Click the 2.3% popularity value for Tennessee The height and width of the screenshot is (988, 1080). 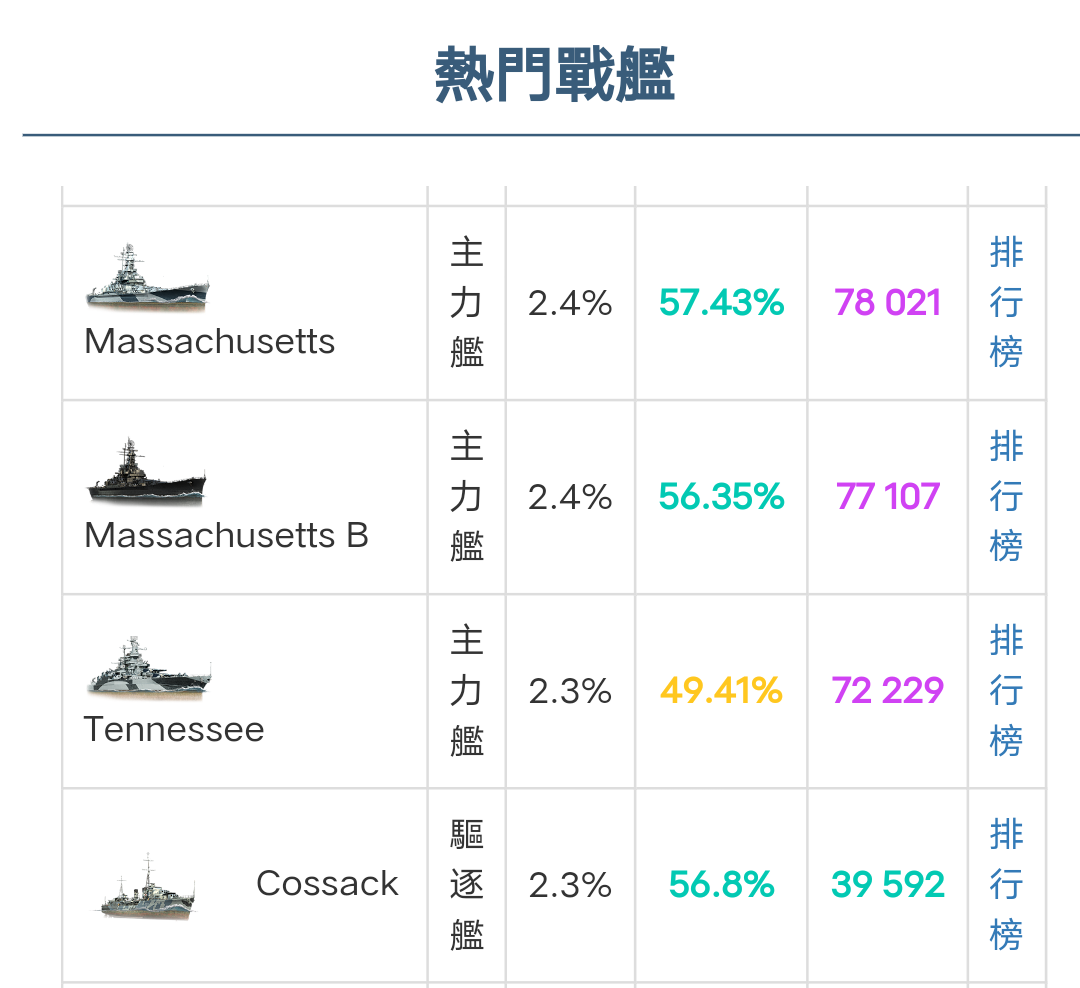570,691
